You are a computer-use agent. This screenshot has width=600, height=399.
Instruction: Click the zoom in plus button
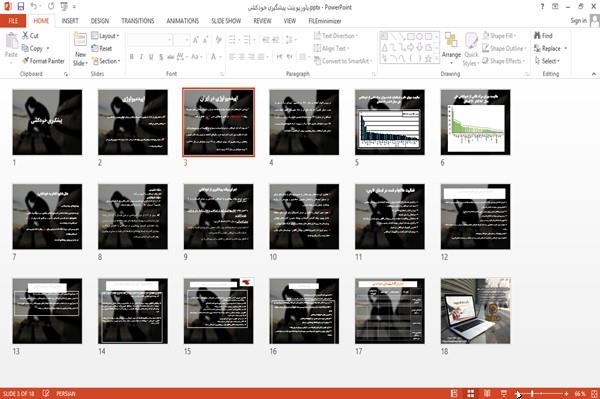(566, 393)
